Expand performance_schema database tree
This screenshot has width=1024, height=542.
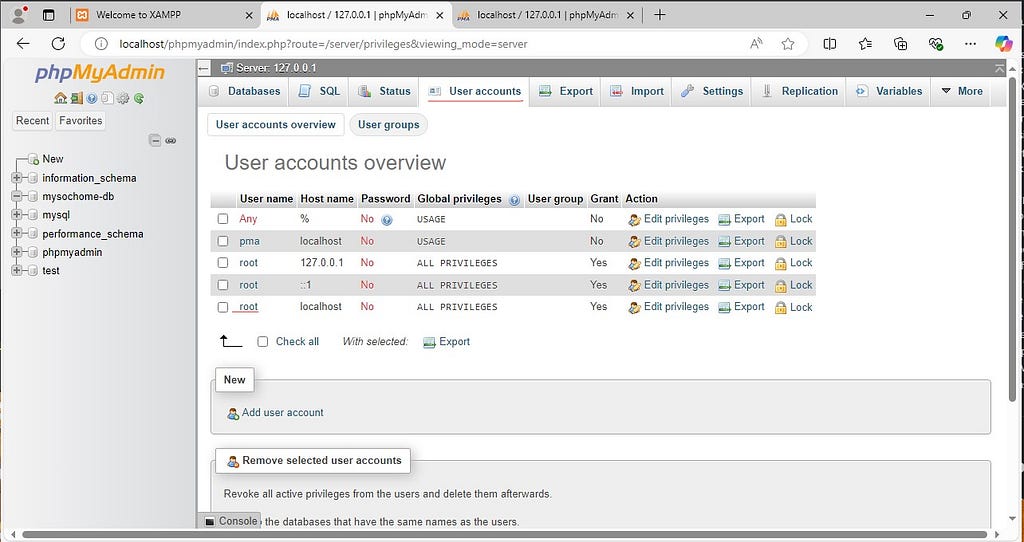(x=16, y=234)
